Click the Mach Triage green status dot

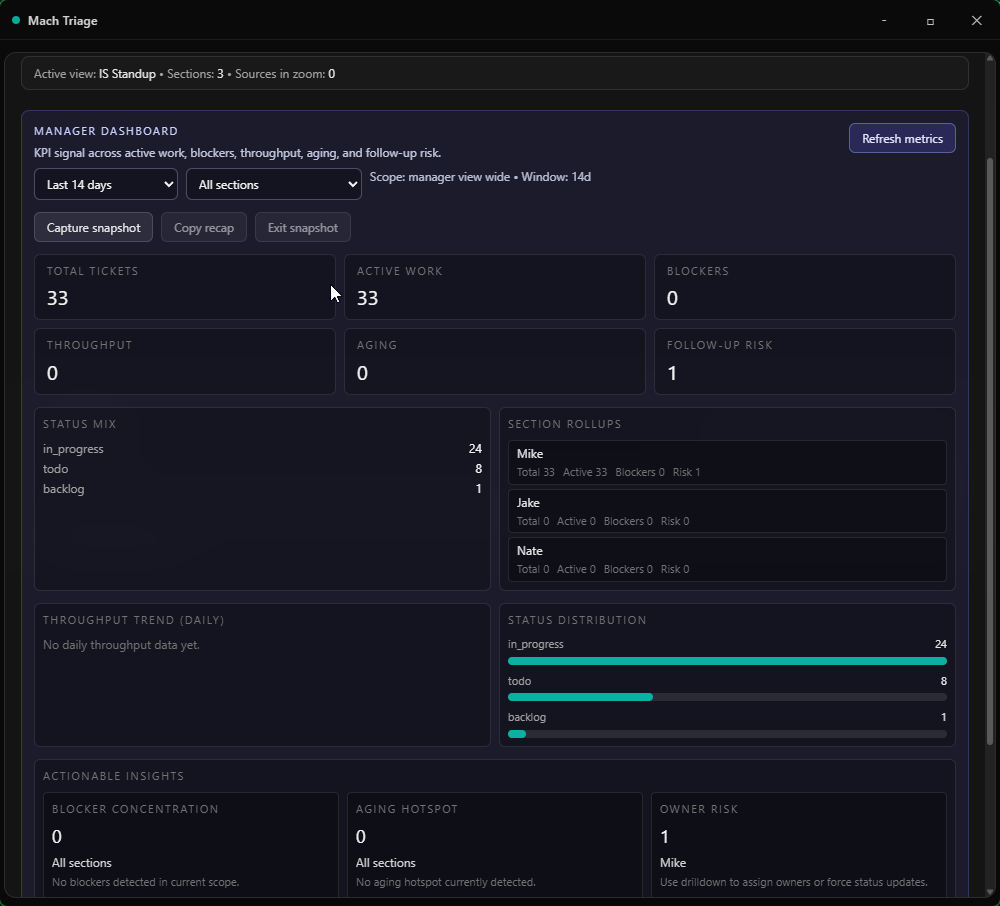point(16,20)
